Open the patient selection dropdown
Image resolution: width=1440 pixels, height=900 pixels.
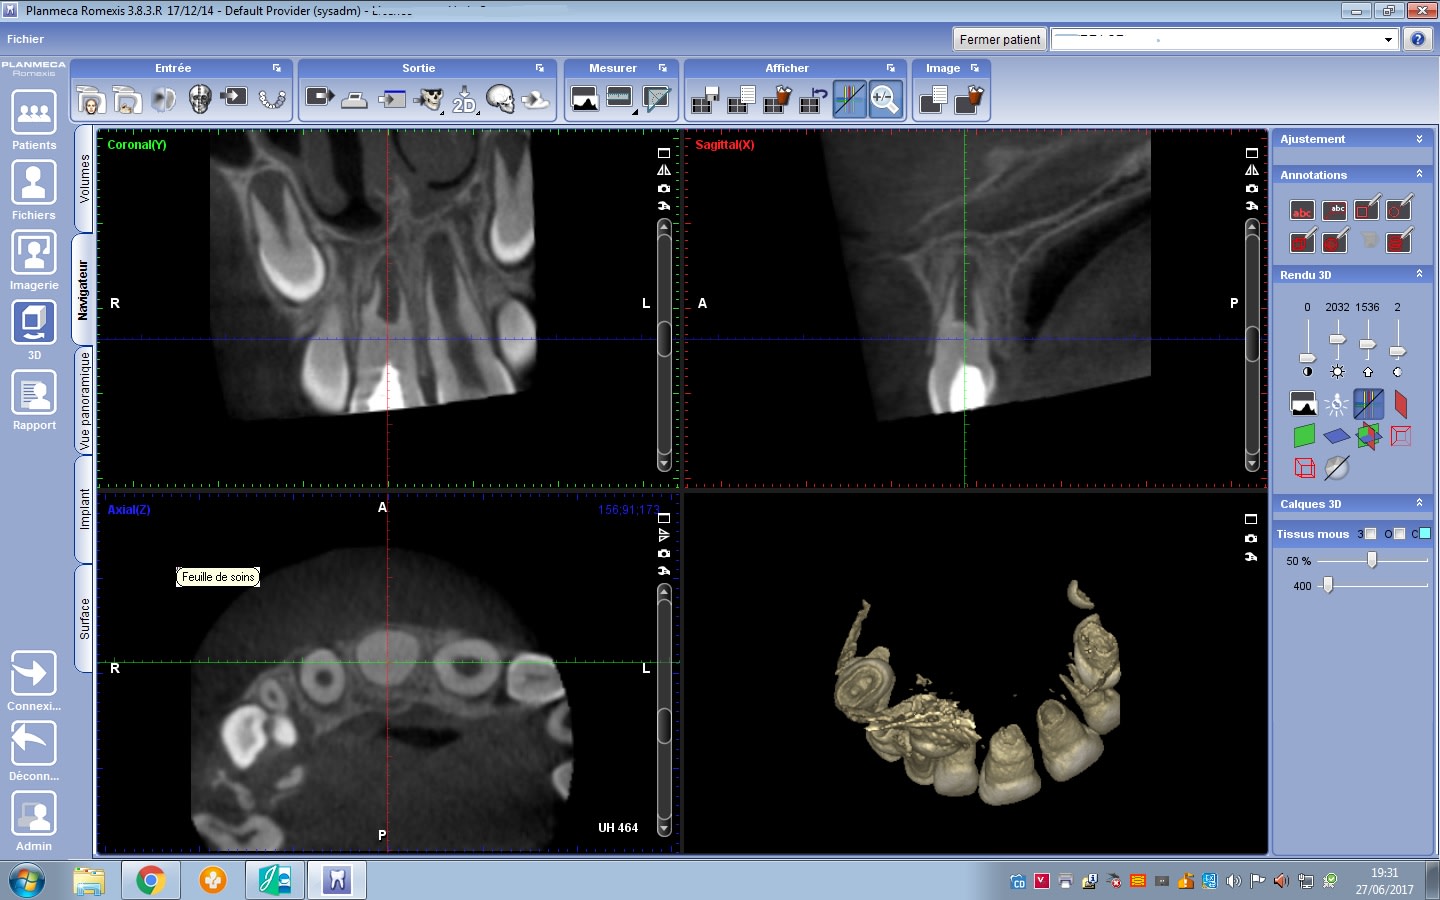click(x=1388, y=40)
